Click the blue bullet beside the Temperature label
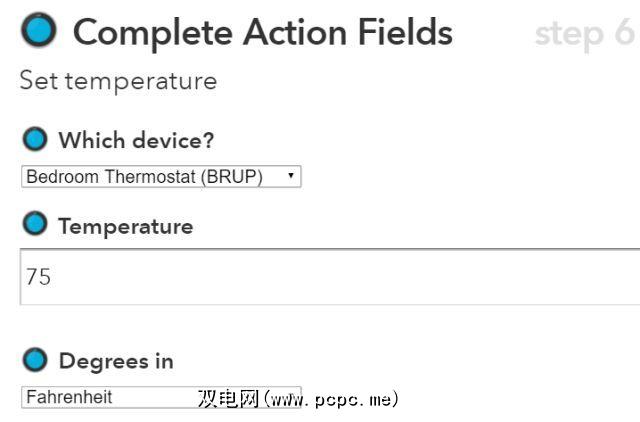640x422 pixels. click(x=35, y=225)
